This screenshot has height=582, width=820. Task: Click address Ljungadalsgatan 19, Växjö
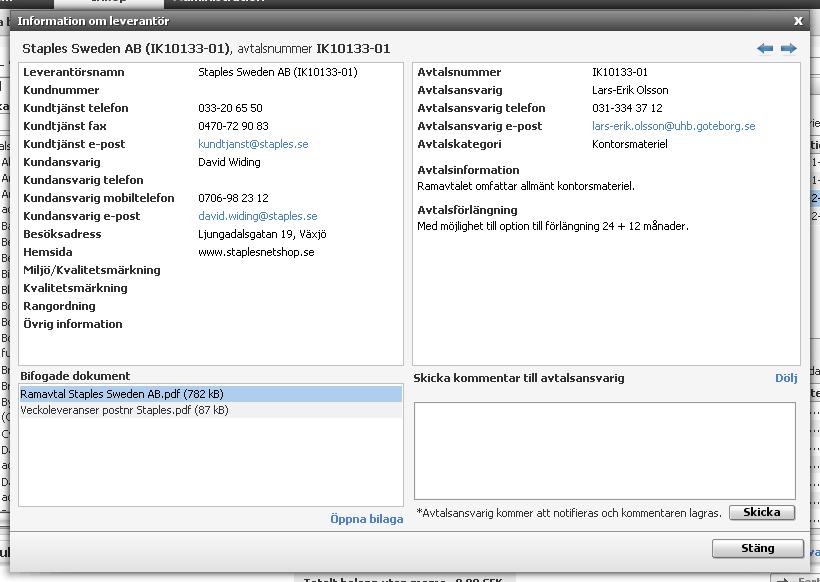pyautogui.click(x=262, y=234)
